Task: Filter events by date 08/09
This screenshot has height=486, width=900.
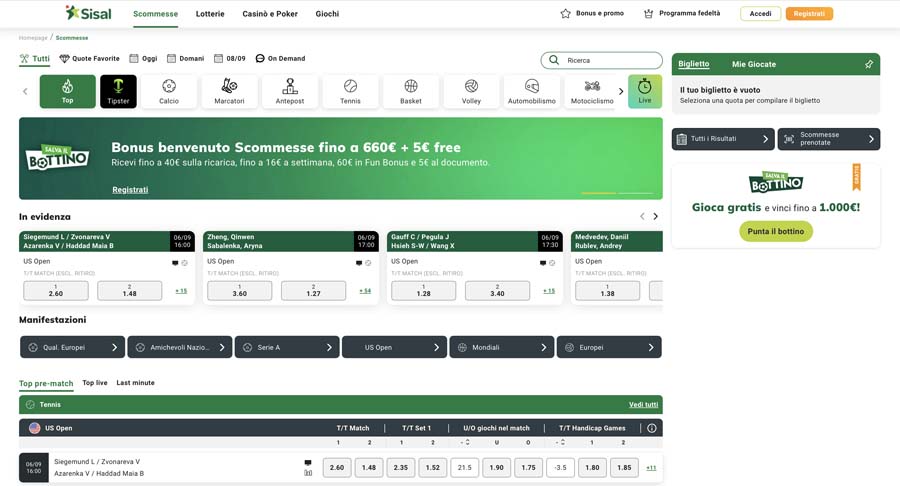Action: (230, 59)
